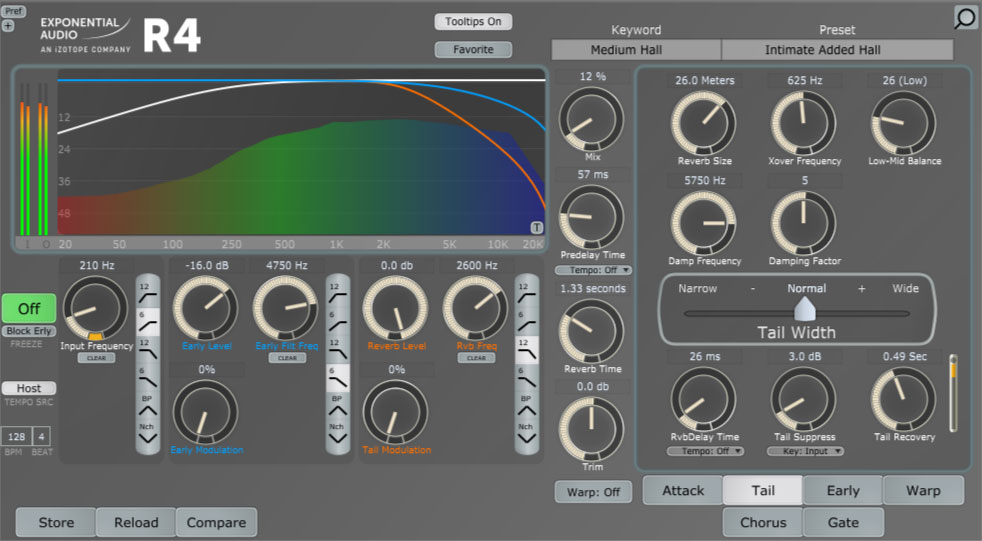Switch to the Warp tab
The height and width of the screenshot is (541, 982).
(923, 490)
